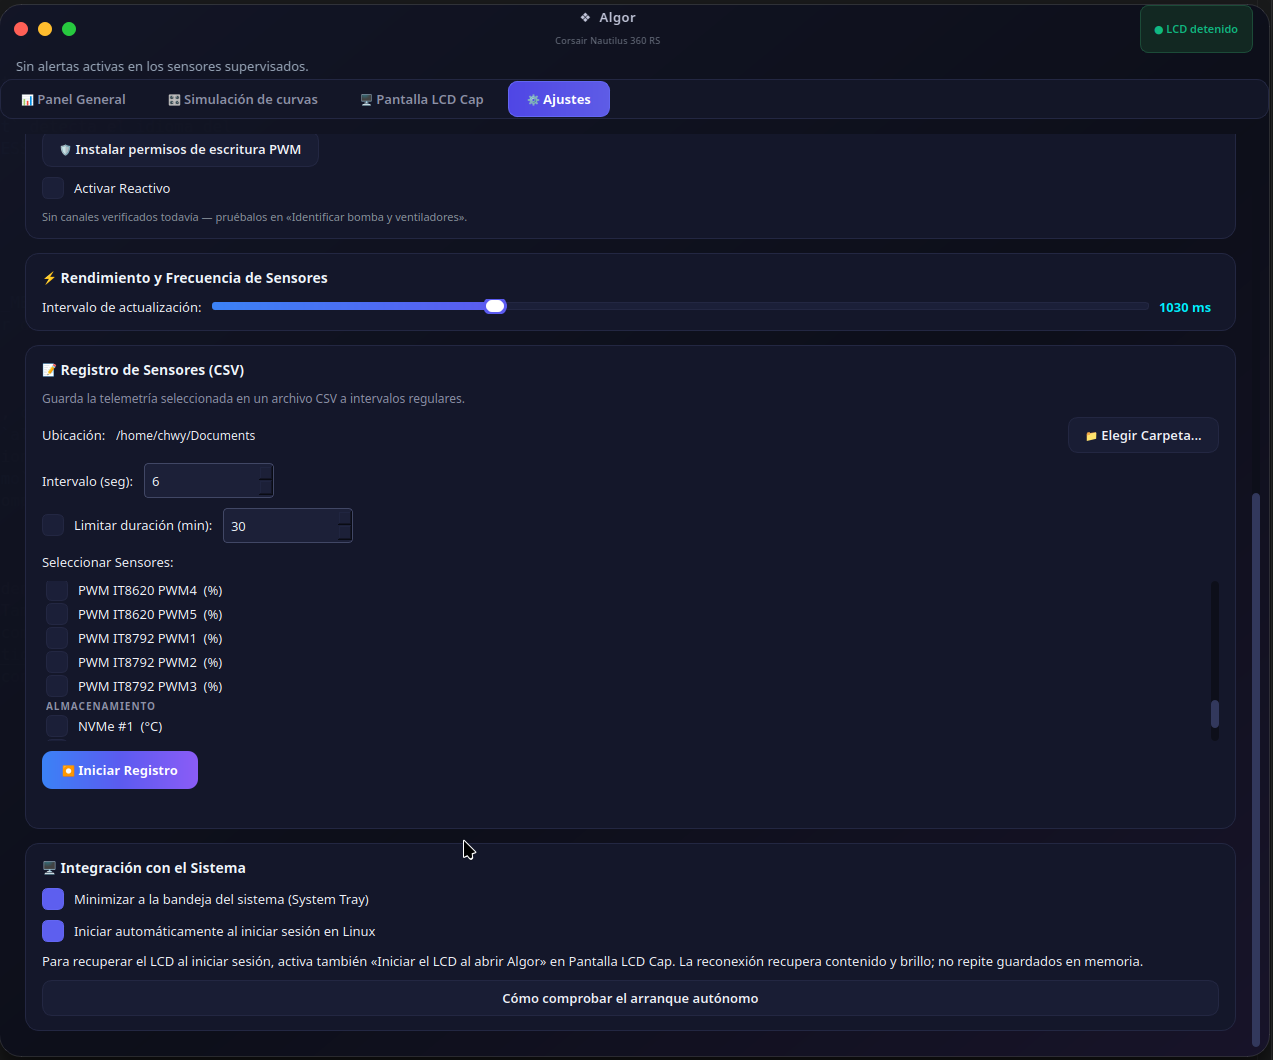Image resolution: width=1273 pixels, height=1060 pixels.
Task: Decrease the Limitar duración minutes value
Action: (x=344, y=534)
